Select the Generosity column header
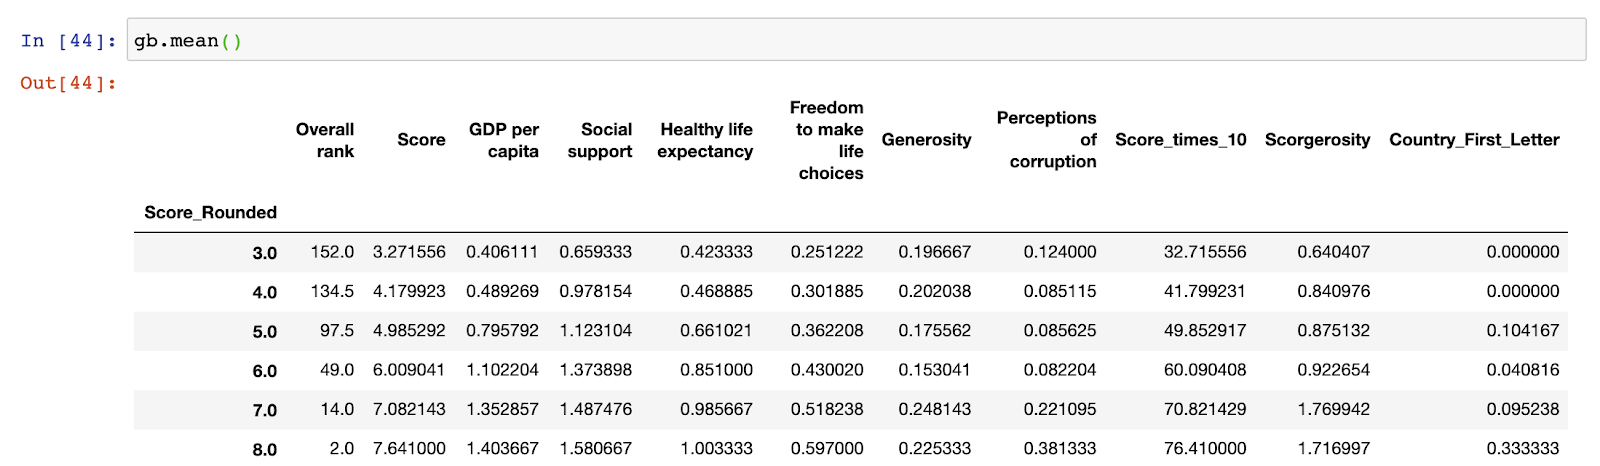Viewport: 1600px width, 466px height. click(926, 140)
